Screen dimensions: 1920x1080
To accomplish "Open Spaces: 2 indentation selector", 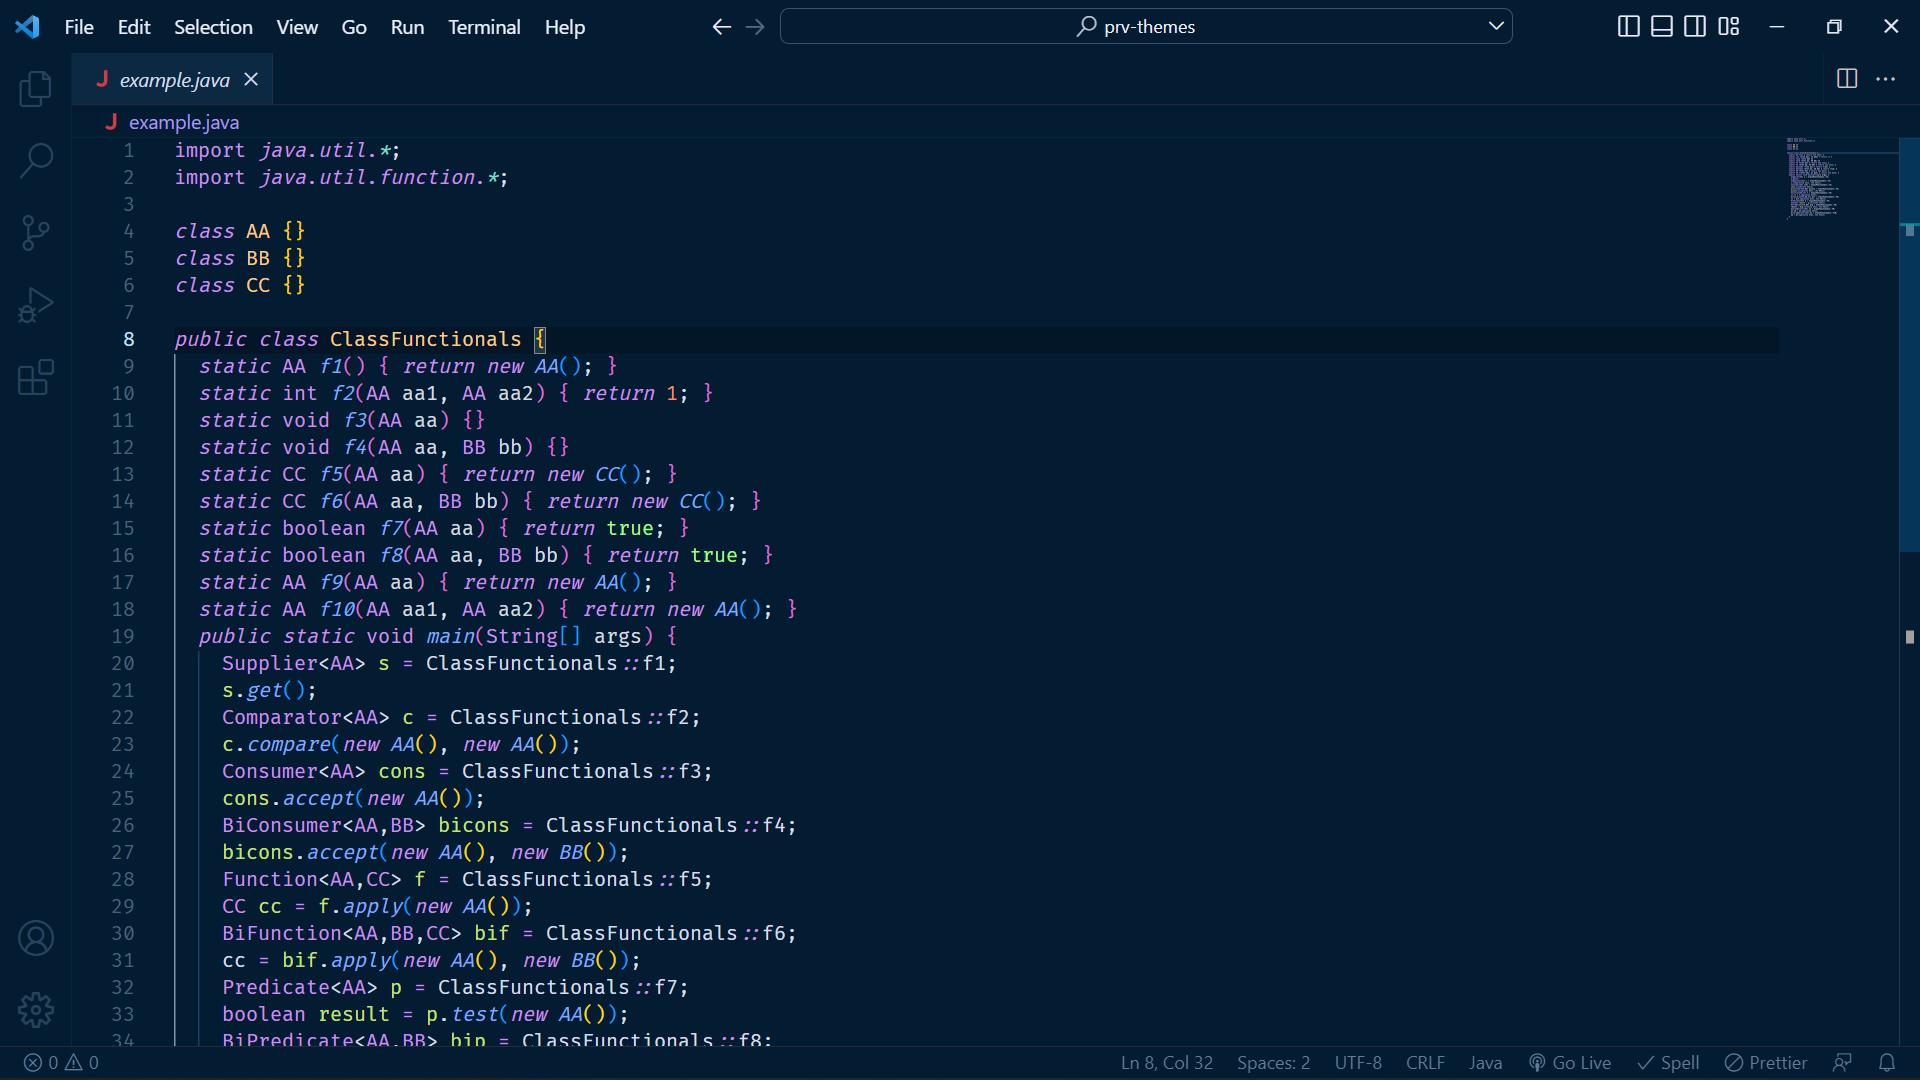I will pyautogui.click(x=1273, y=1063).
